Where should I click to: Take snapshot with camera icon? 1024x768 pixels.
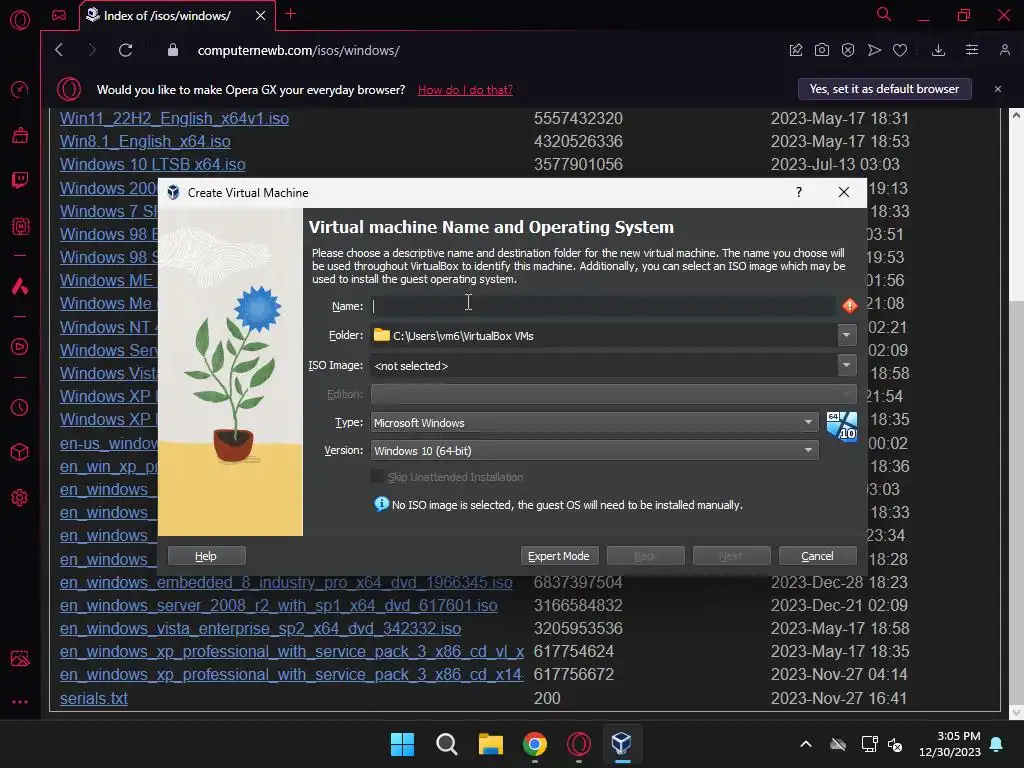pyautogui.click(x=822, y=50)
